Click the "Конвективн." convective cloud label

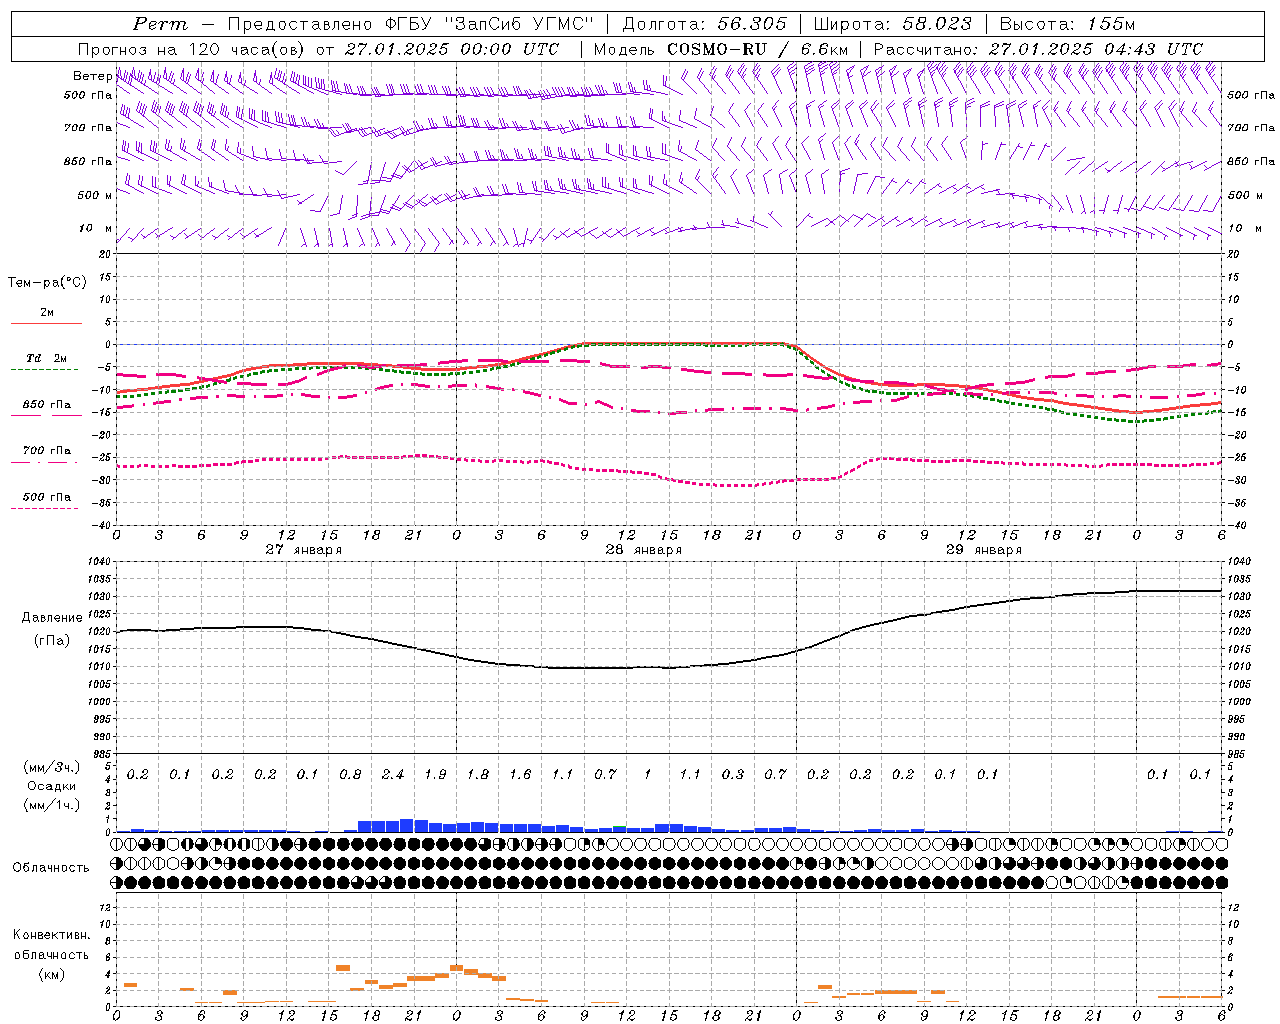51,935
